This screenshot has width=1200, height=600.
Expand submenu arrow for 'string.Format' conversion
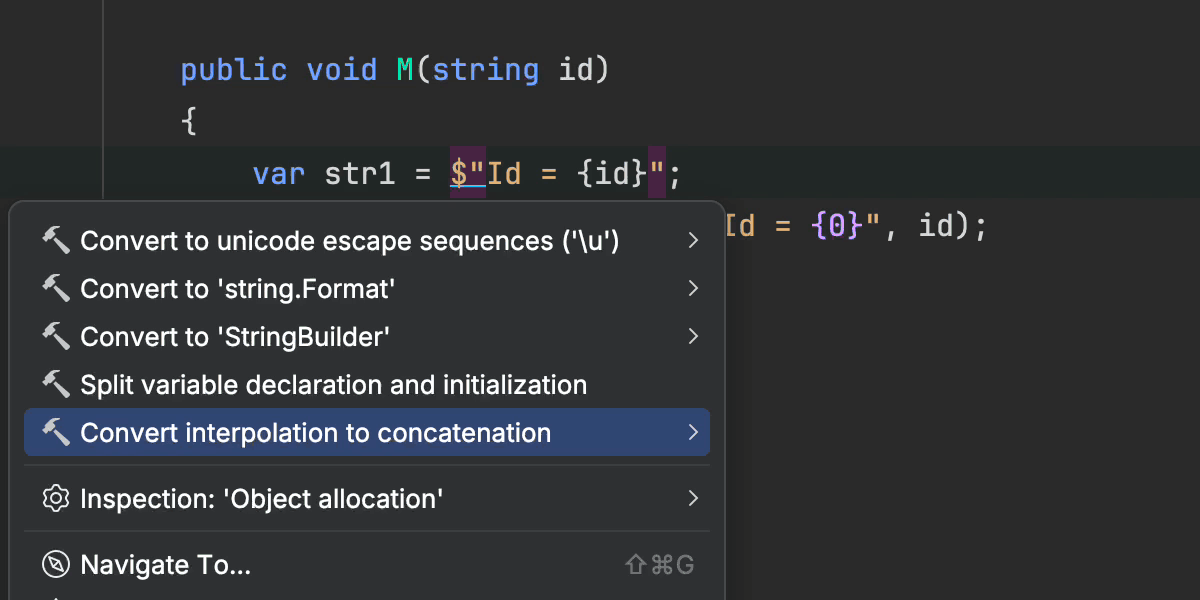tap(693, 288)
